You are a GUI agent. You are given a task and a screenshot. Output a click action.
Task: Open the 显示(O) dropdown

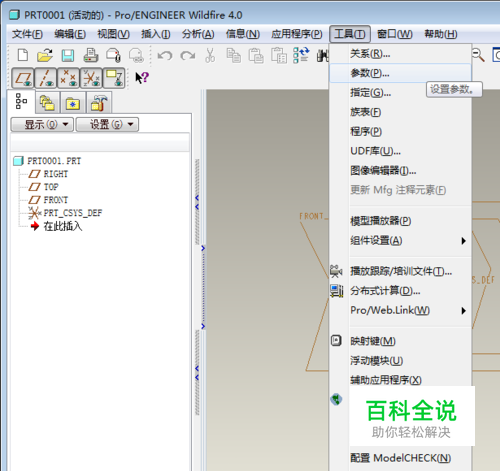(42, 125)
